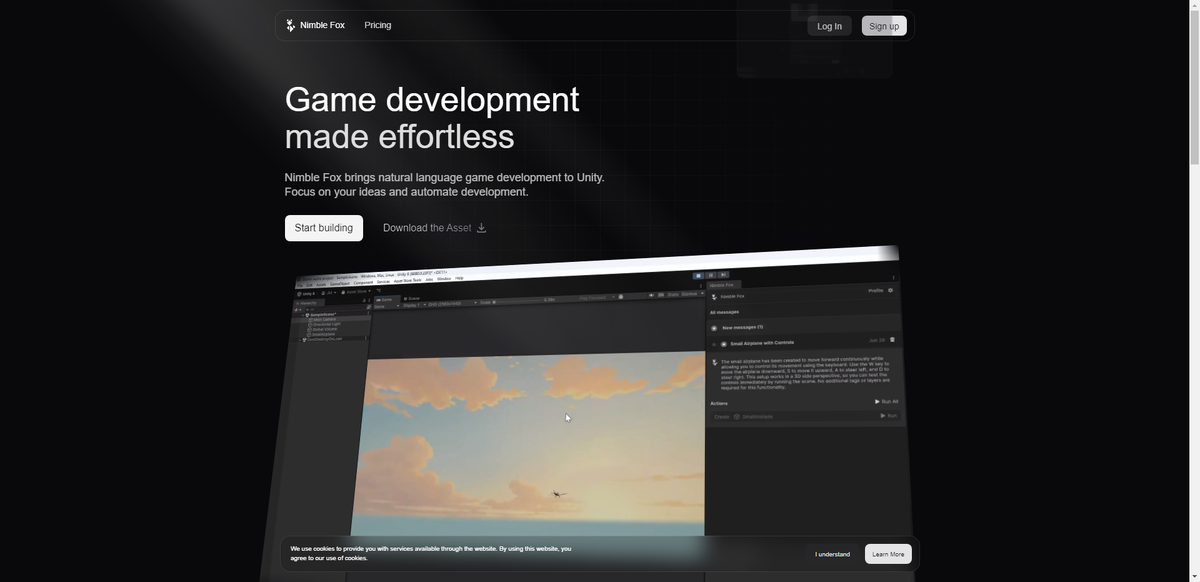Accept cookies with I understand
The image size is (1200, 582).
point(832,554)
